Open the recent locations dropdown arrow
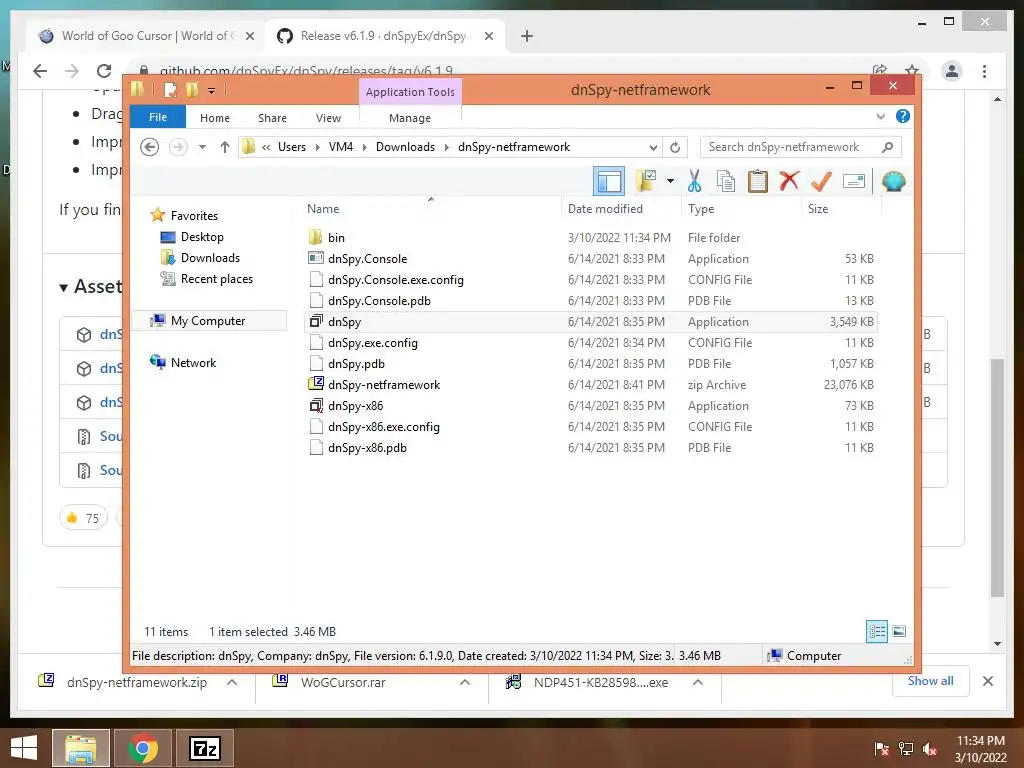The height and width of the screenshot is (768, 1024). 202,147
